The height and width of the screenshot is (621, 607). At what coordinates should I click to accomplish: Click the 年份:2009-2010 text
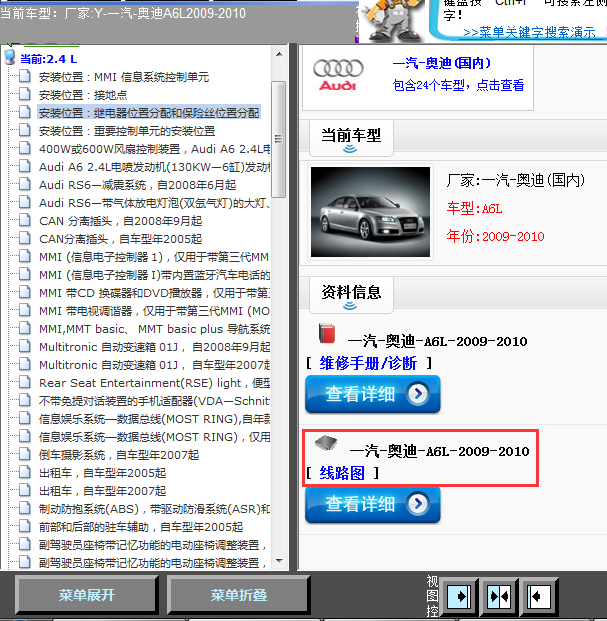(x=495, y=236)
